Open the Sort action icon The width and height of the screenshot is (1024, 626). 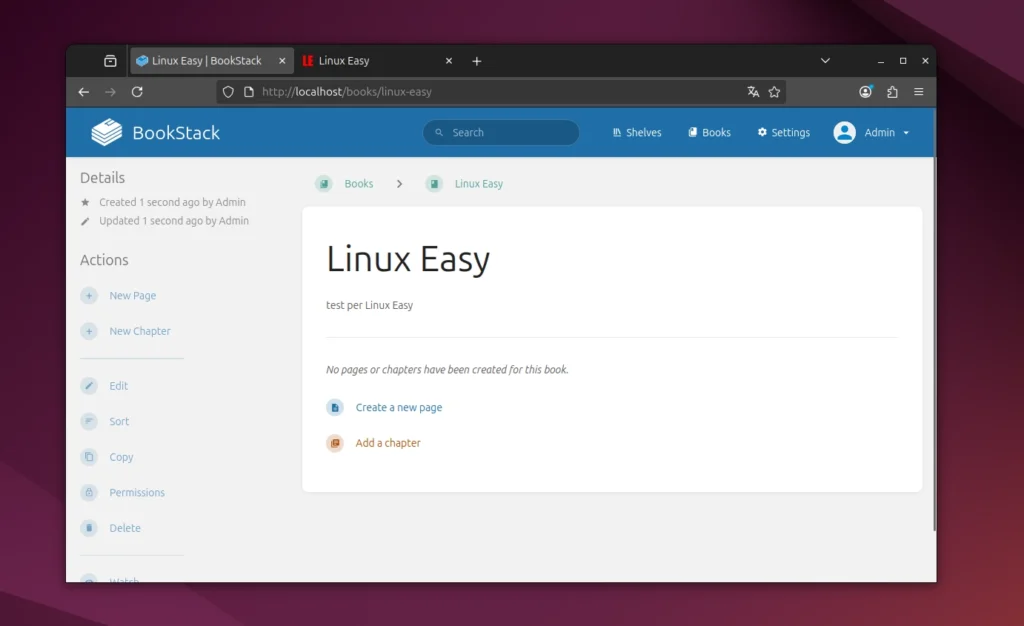tap(89, 421)
